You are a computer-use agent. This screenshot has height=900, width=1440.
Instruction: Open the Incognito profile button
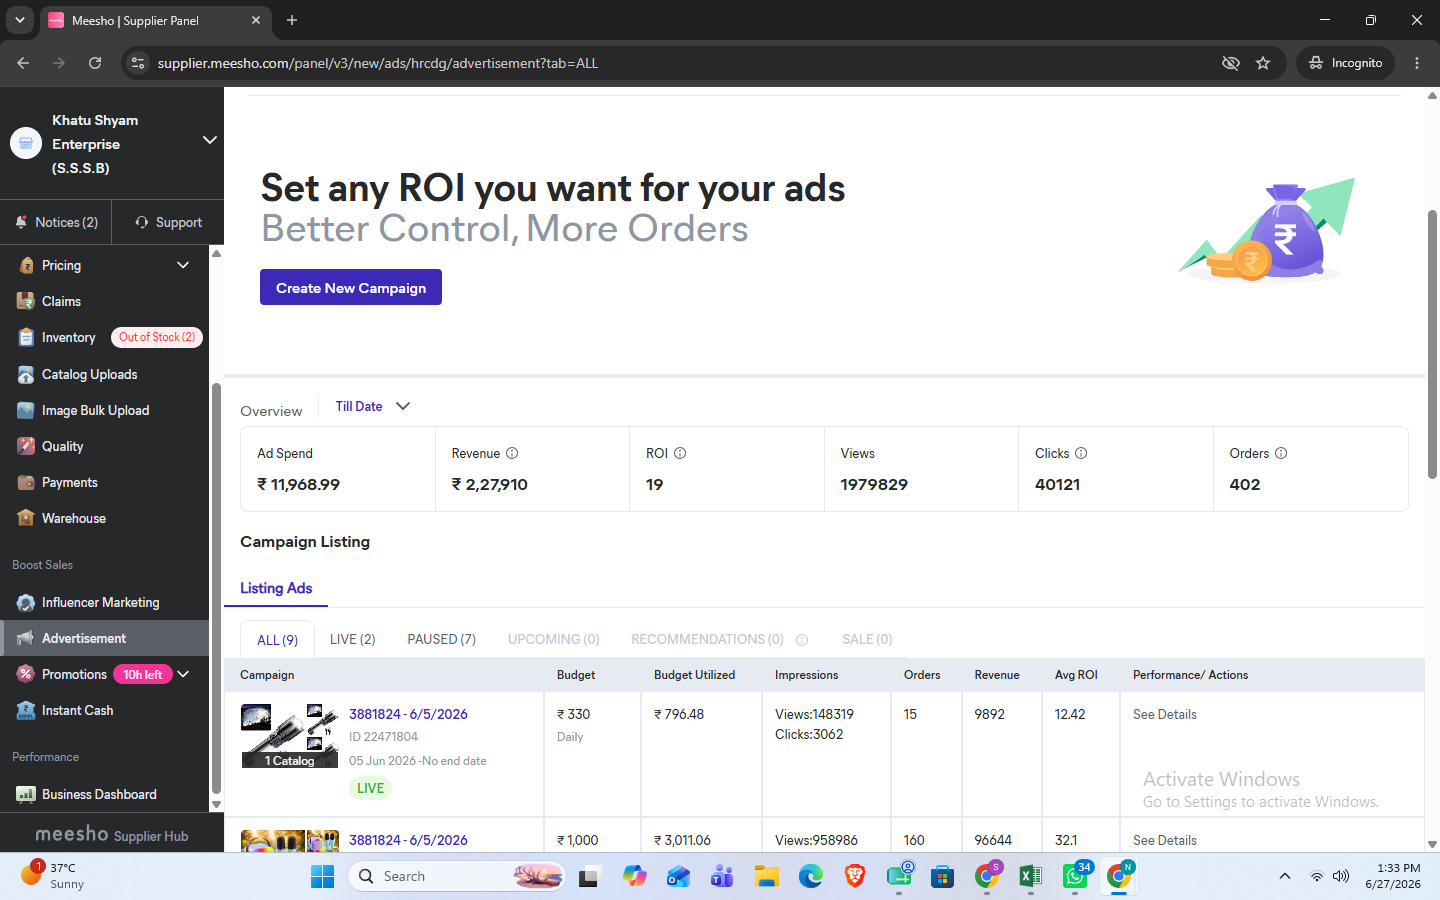(x=1345, y=63)
